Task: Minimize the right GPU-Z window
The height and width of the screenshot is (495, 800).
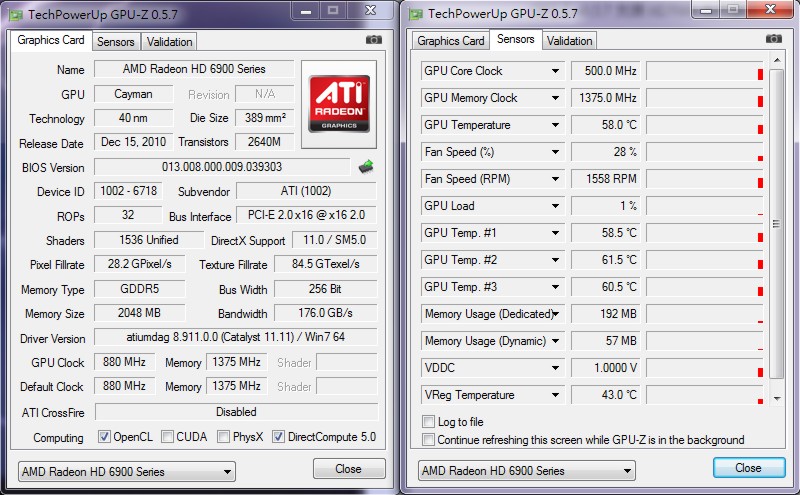Action: coord(706,10)
